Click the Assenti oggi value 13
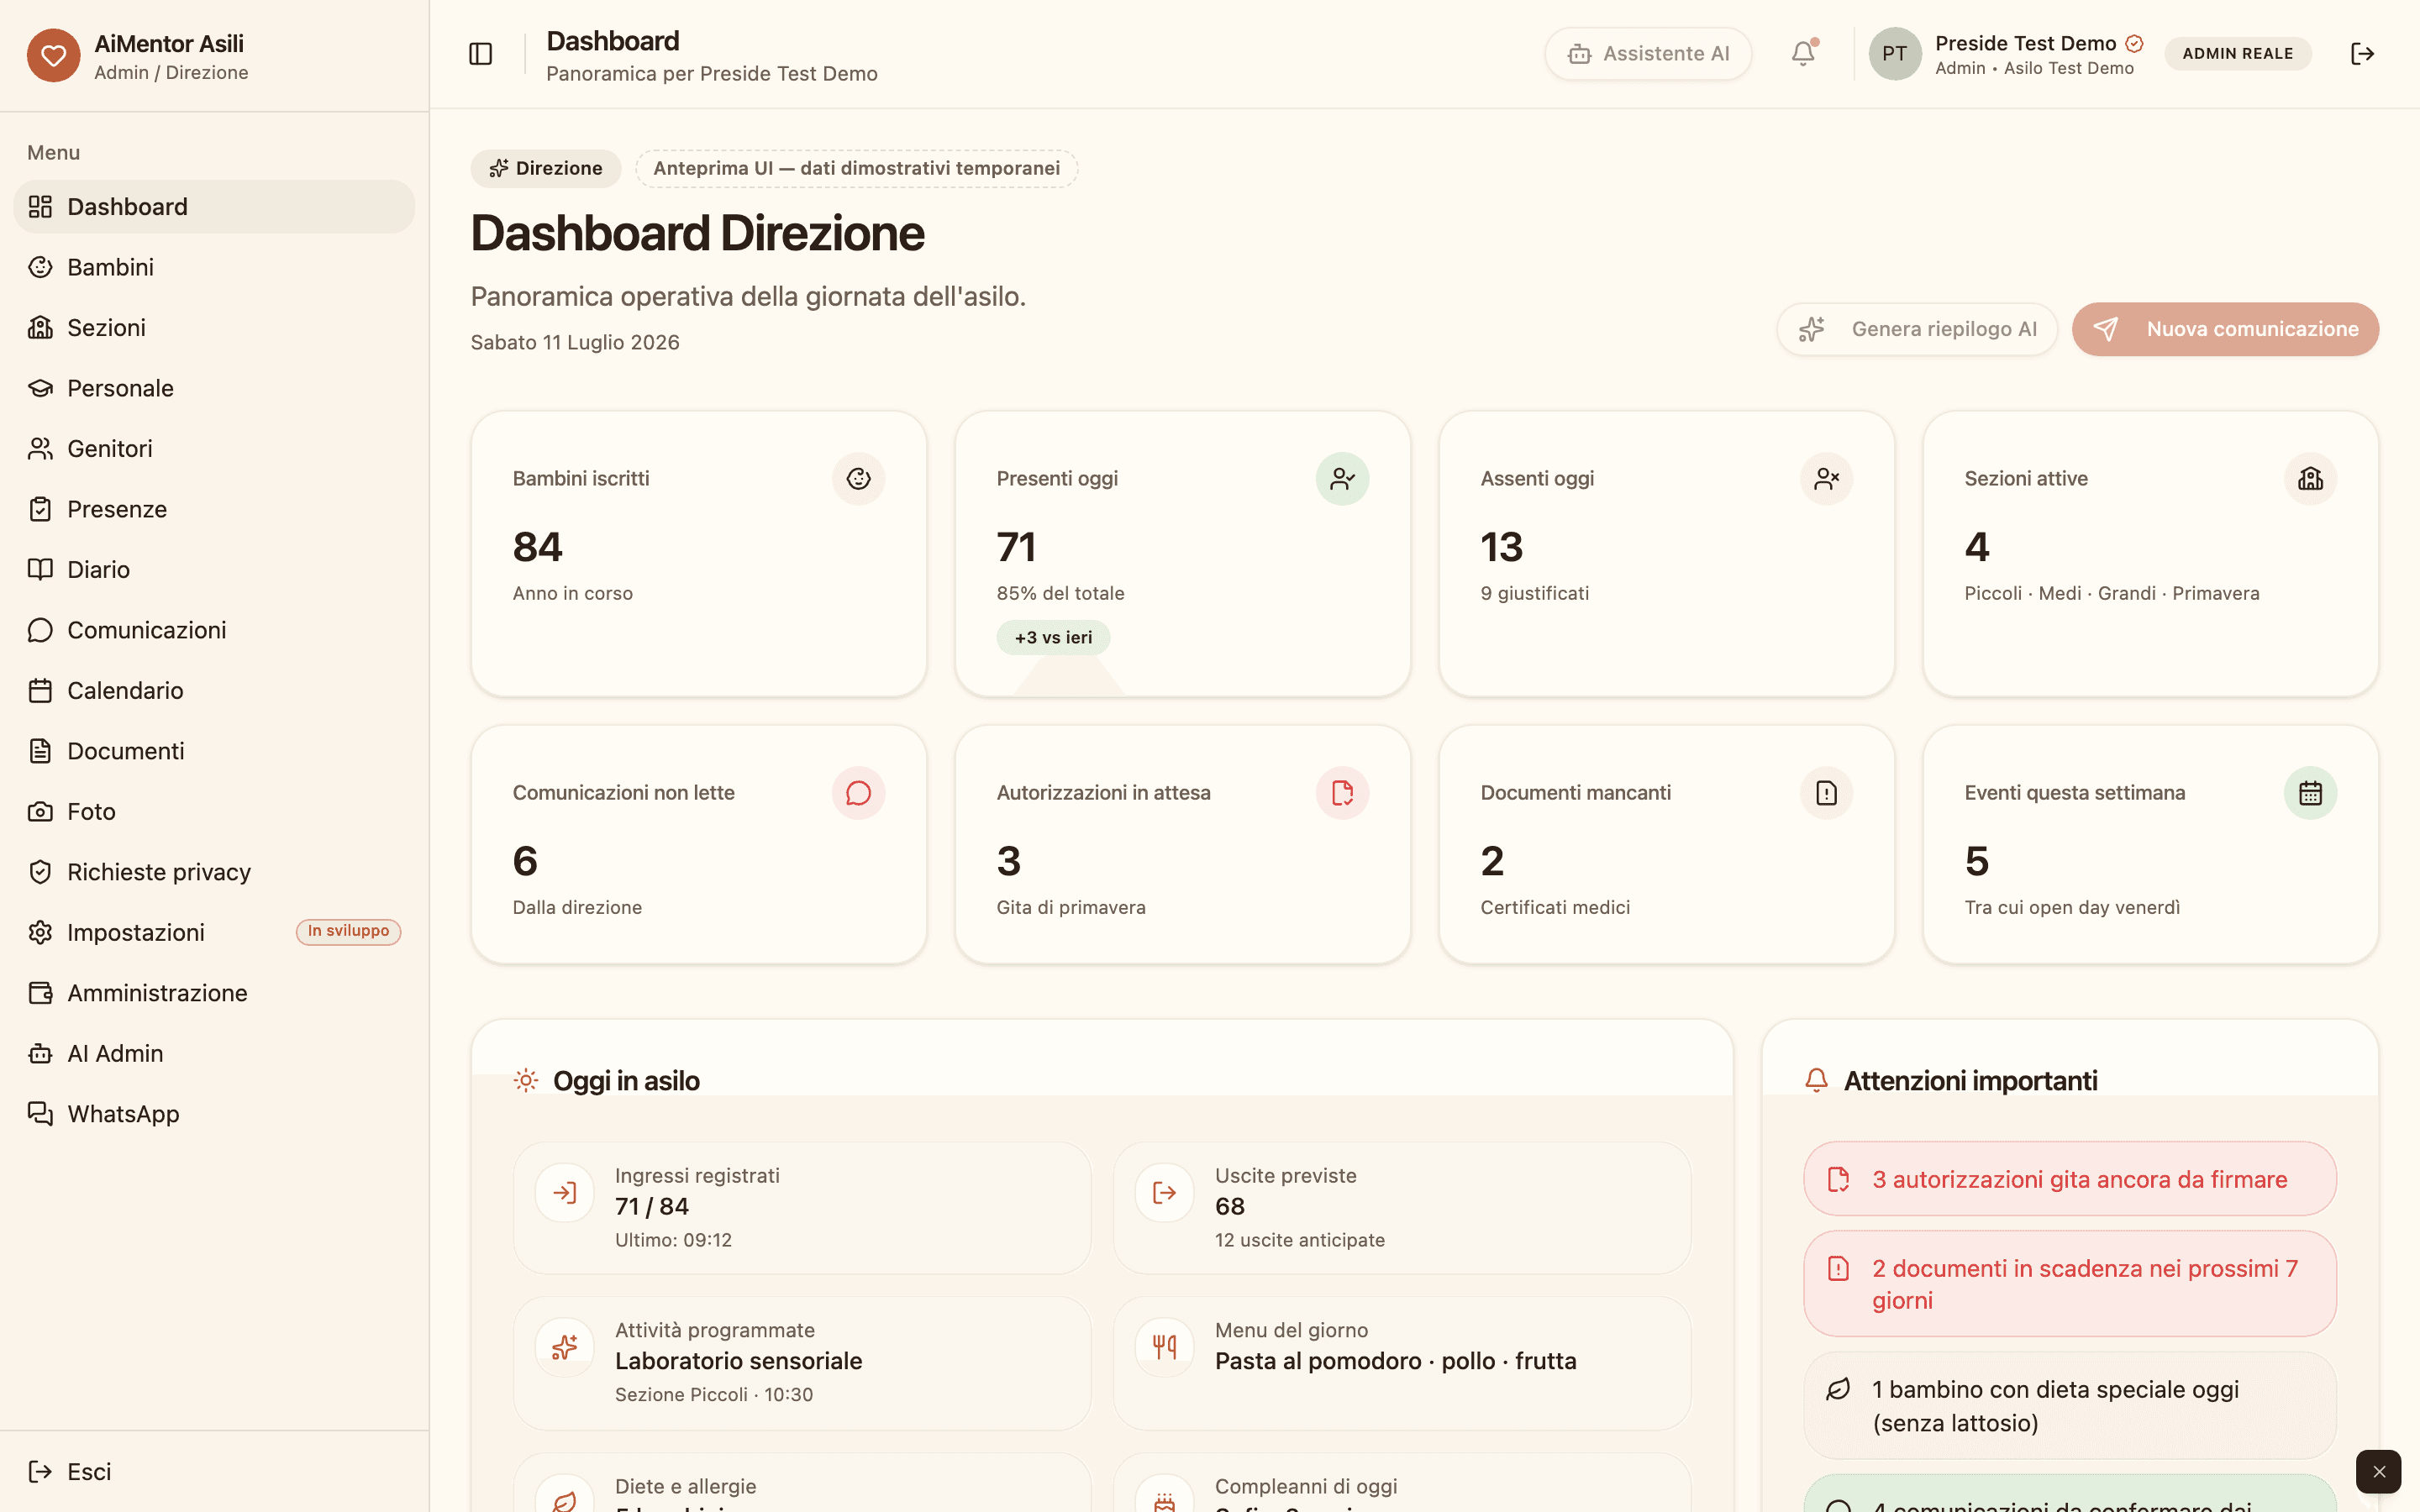Image resolution: width=2420 pixels, height=1512 pixels. [x=1502, y=547]
